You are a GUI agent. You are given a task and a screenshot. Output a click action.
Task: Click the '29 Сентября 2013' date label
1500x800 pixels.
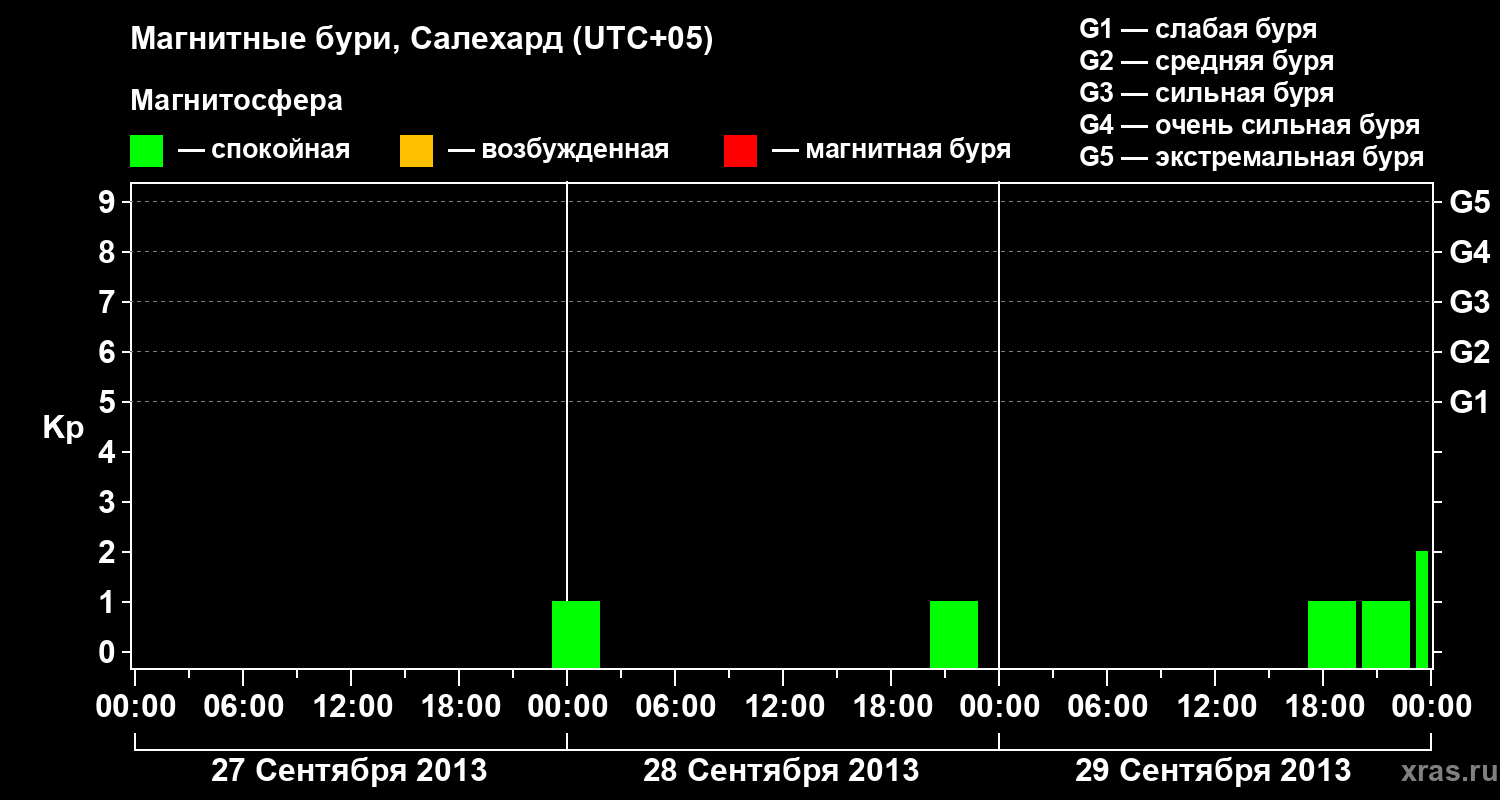click(1213, 770)
